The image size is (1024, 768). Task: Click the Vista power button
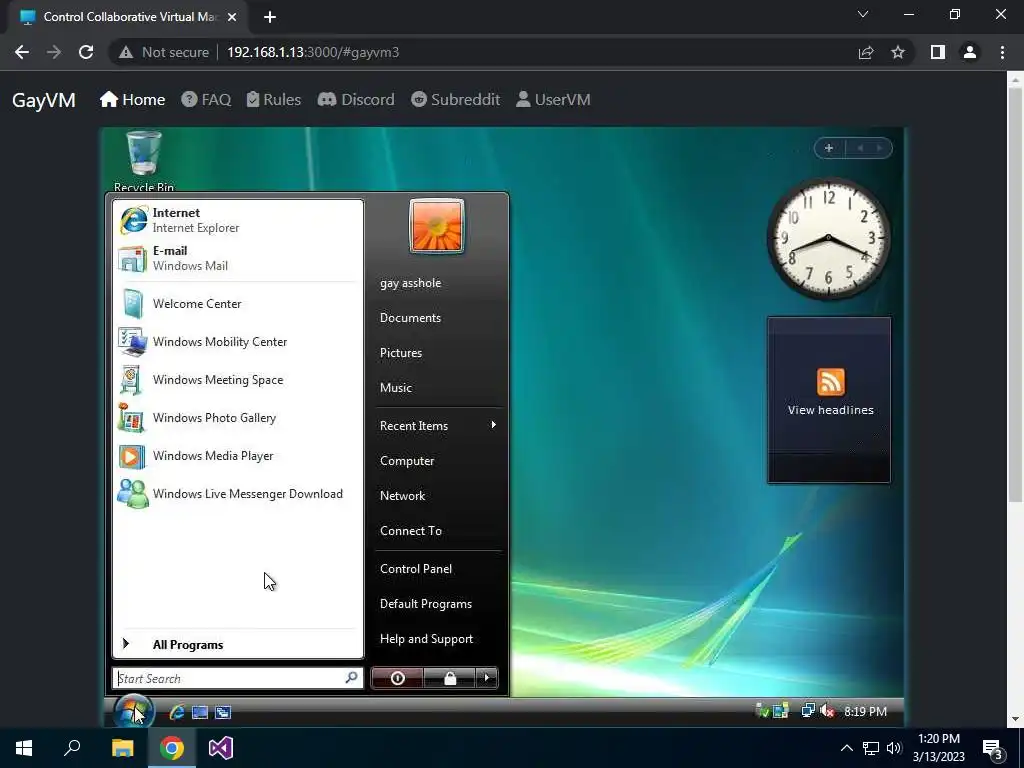tap(397, 678)
